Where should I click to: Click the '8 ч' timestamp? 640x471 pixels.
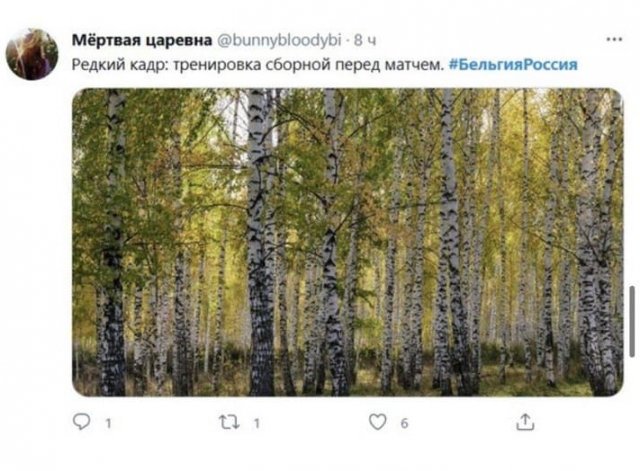pyautogui.click(x=365, y=40)
